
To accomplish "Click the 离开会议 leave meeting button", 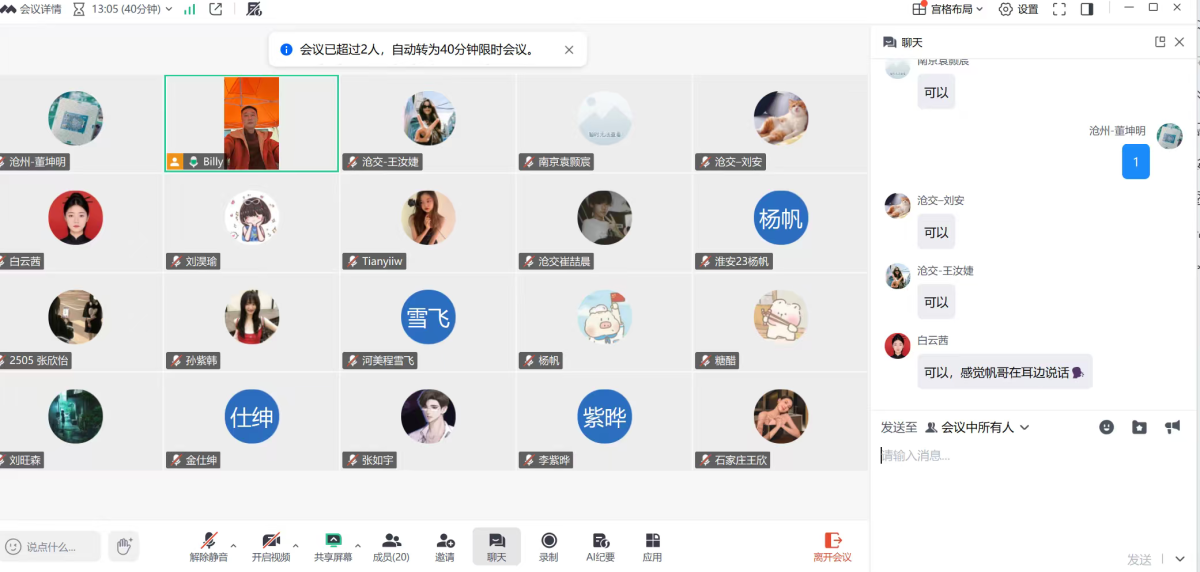I will [832, 546].
